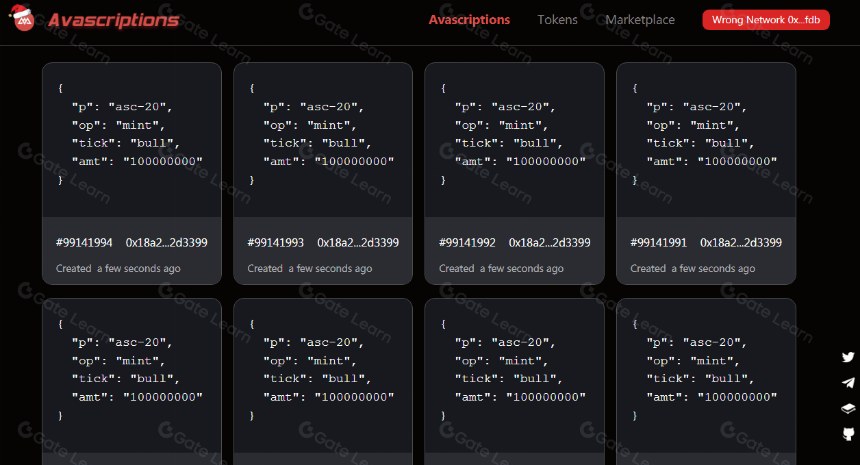Select first card in second row

click(132, 382)
